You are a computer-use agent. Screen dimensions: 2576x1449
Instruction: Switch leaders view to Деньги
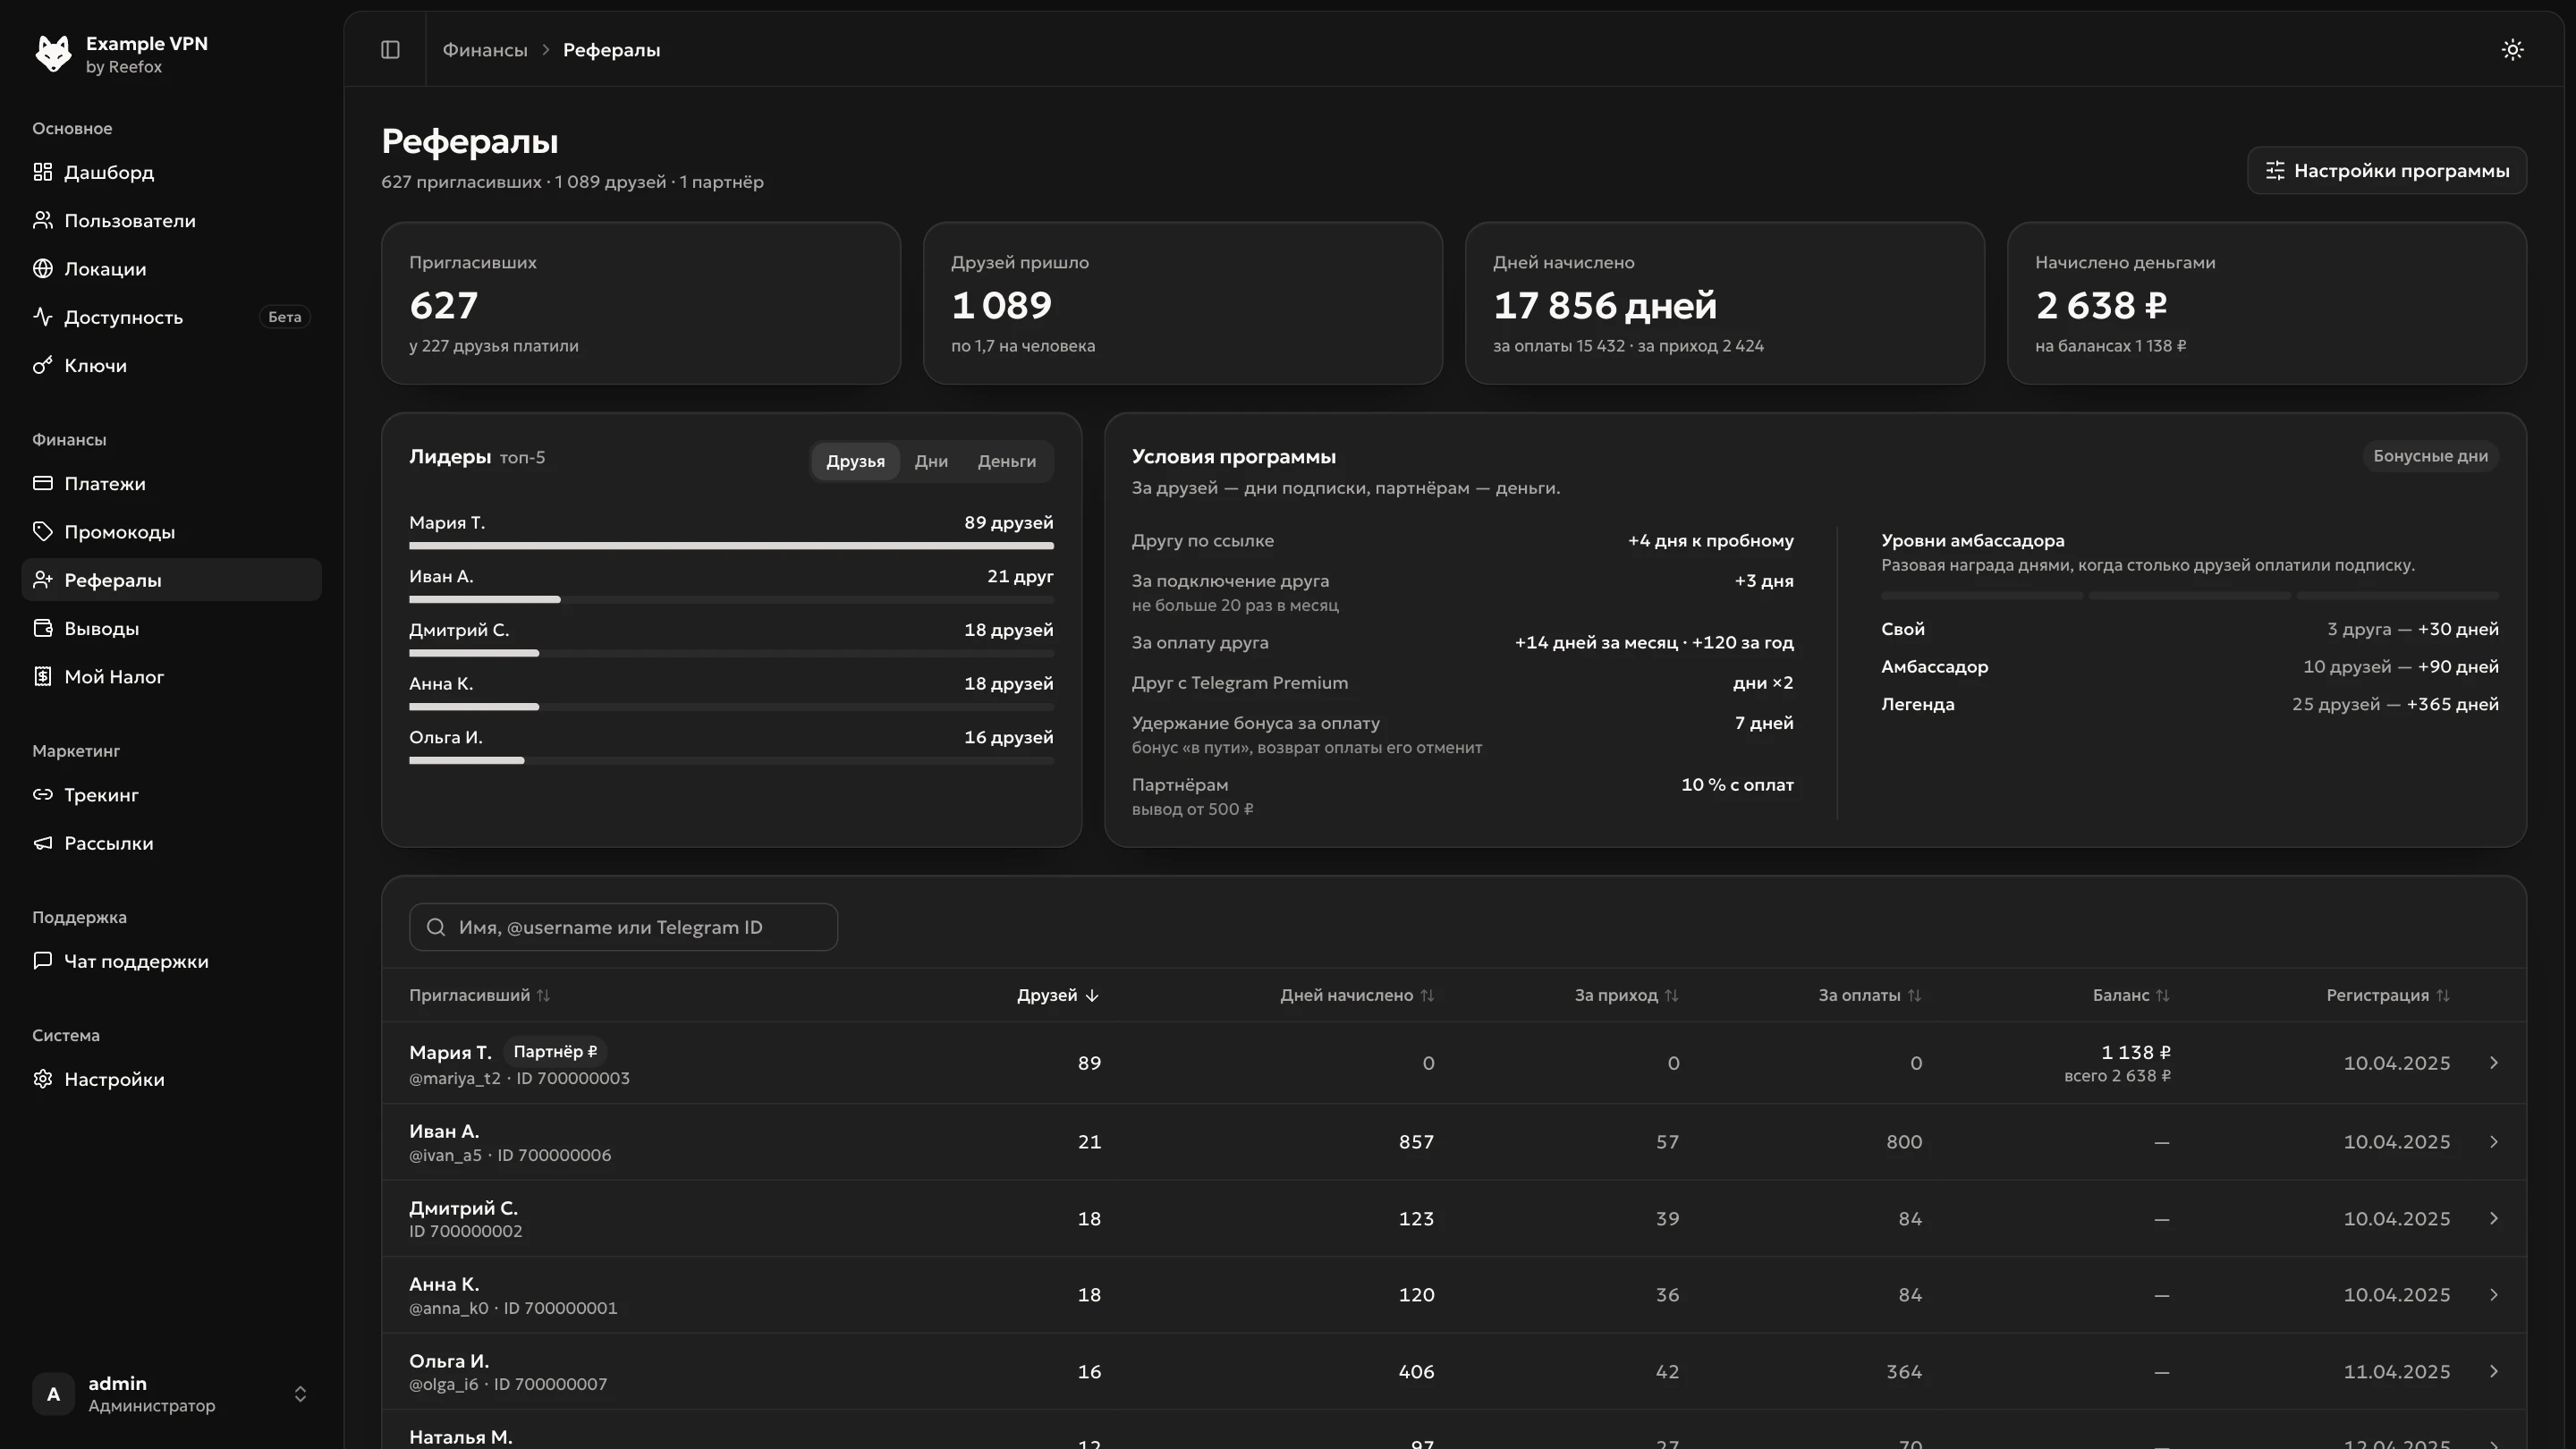pos(1006,461)
